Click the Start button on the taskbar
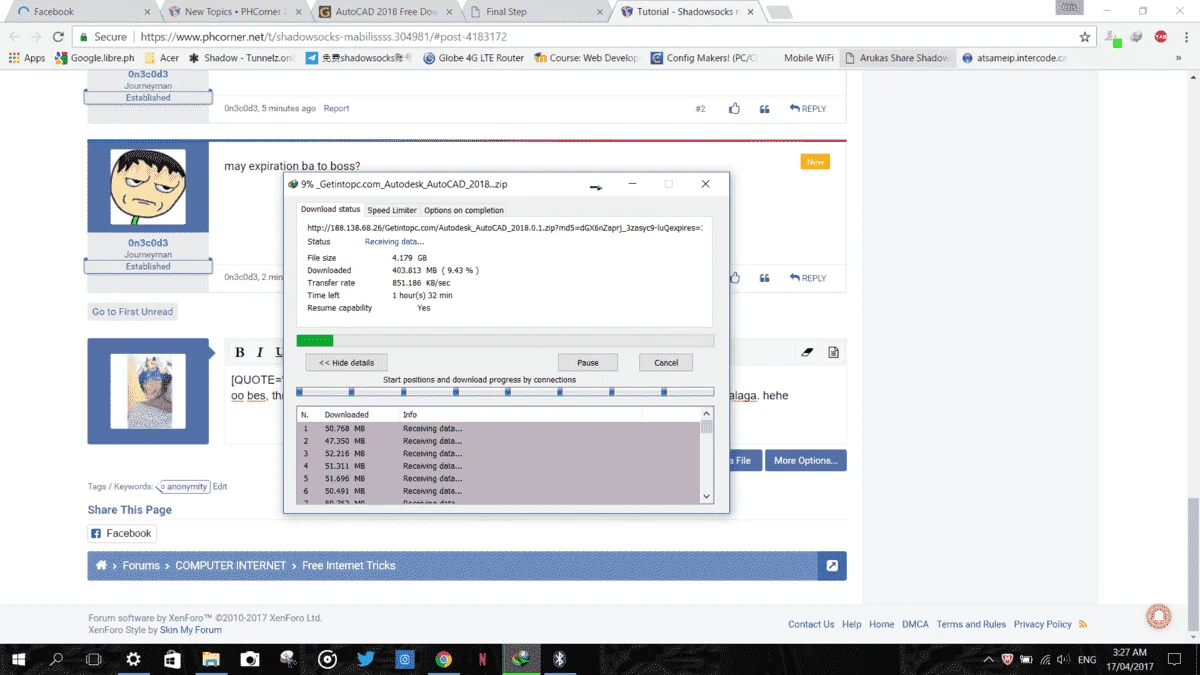 [18, 659]
